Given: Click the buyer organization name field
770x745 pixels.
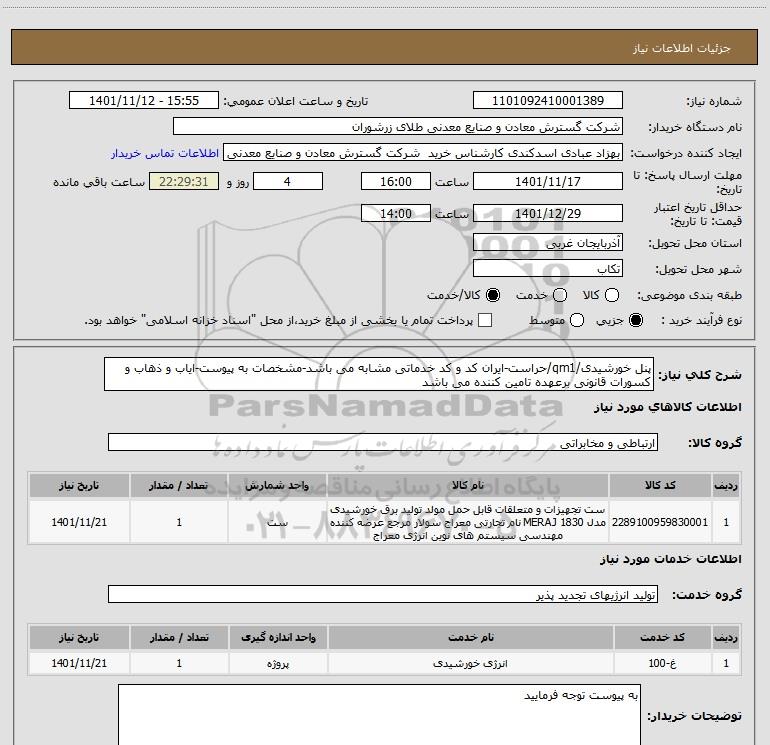Looking at the screenshot, I should pyautogui.click(x=398, y=127).
